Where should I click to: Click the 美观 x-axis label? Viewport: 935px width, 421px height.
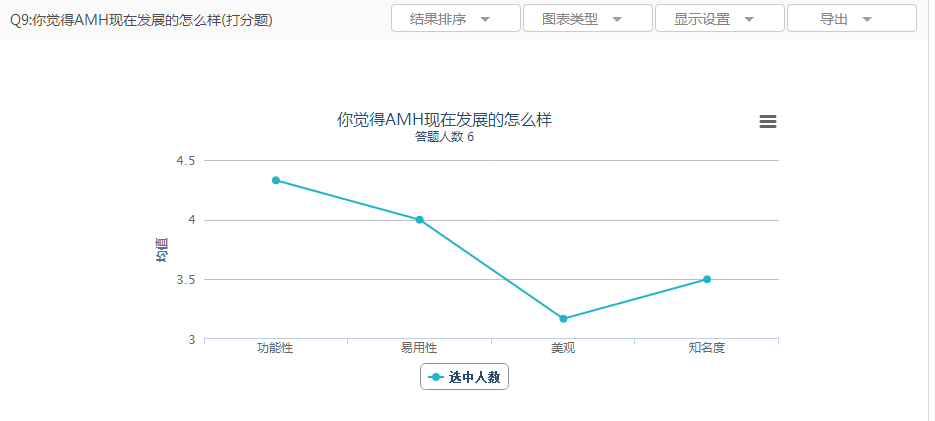click(x=563, y=348)
